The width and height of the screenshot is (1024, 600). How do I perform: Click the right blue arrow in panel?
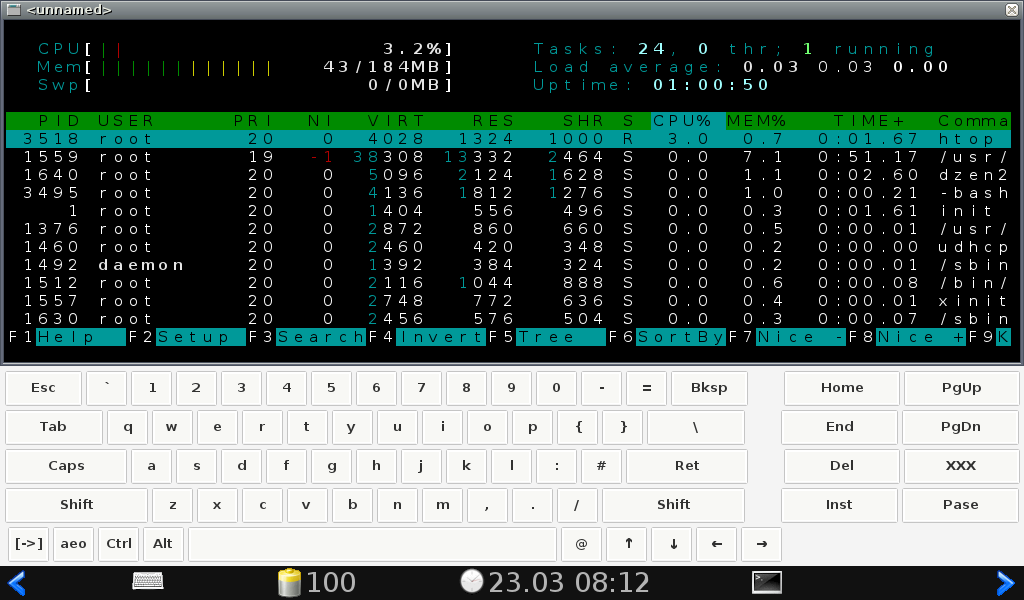coord(1006,582)
